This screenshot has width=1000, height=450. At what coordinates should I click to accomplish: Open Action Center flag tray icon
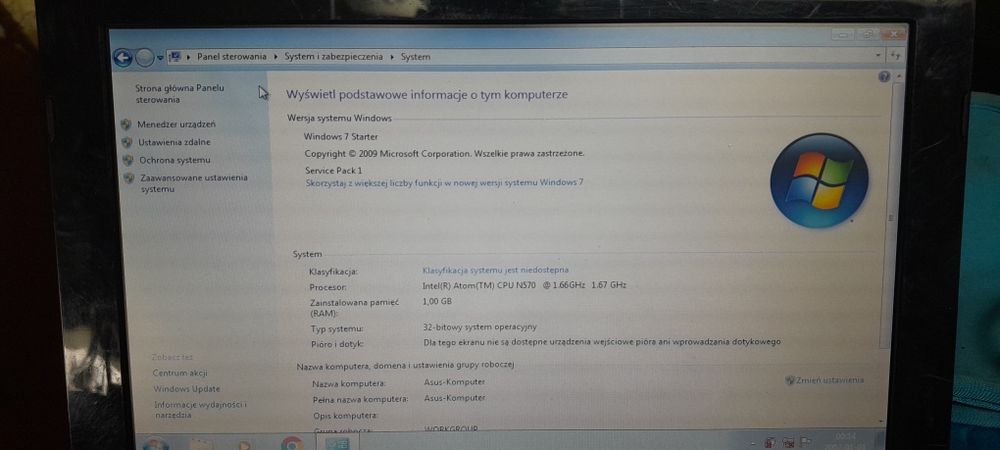805,441
